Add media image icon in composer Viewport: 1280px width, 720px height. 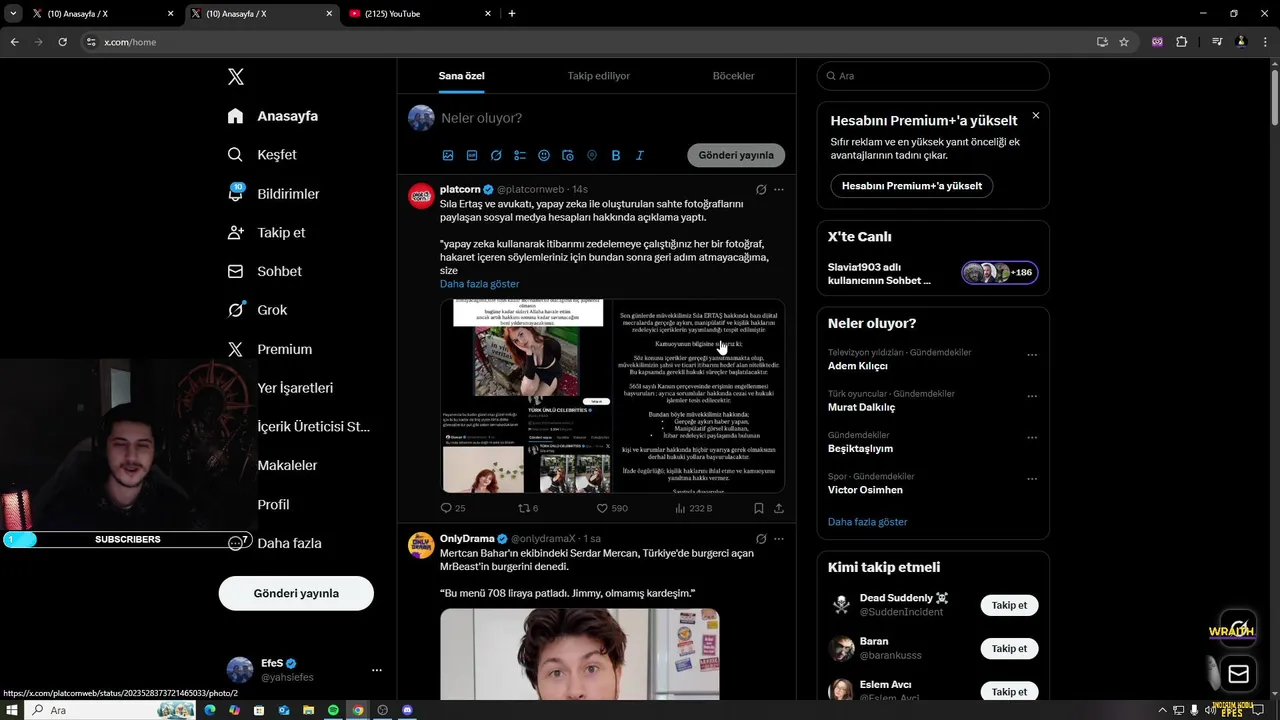448,156
